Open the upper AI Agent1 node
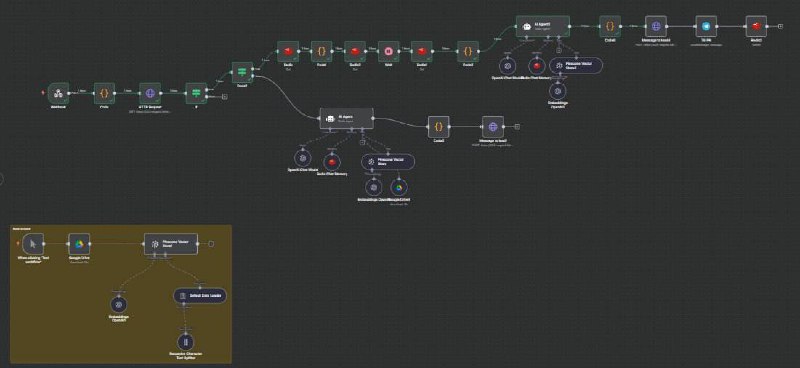The width and height of the screenshot is (800, 368). tap(542, 26)
